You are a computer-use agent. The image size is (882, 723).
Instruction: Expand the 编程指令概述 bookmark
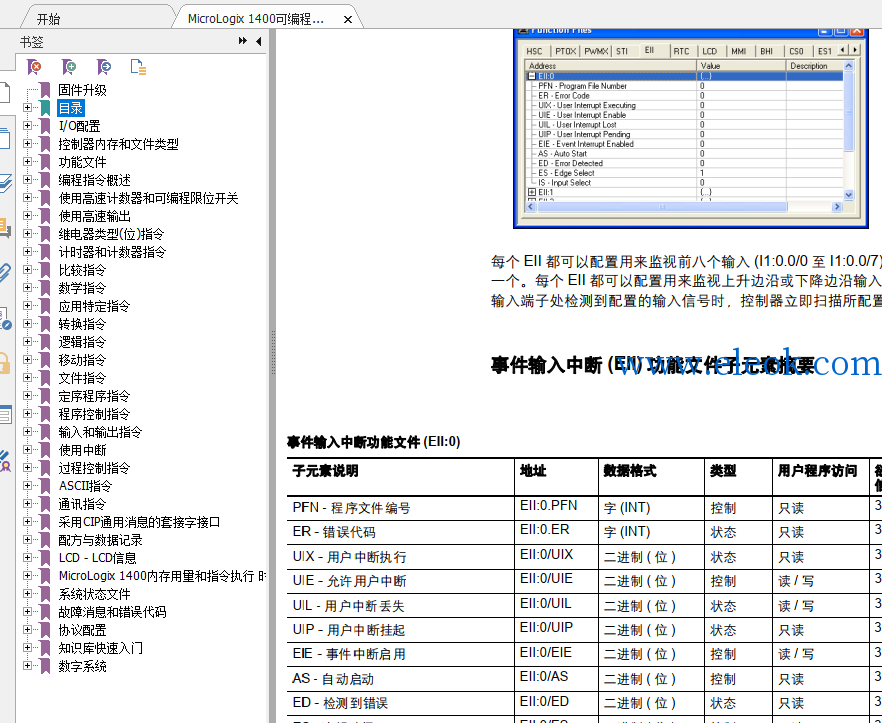(x=27, y=179)
